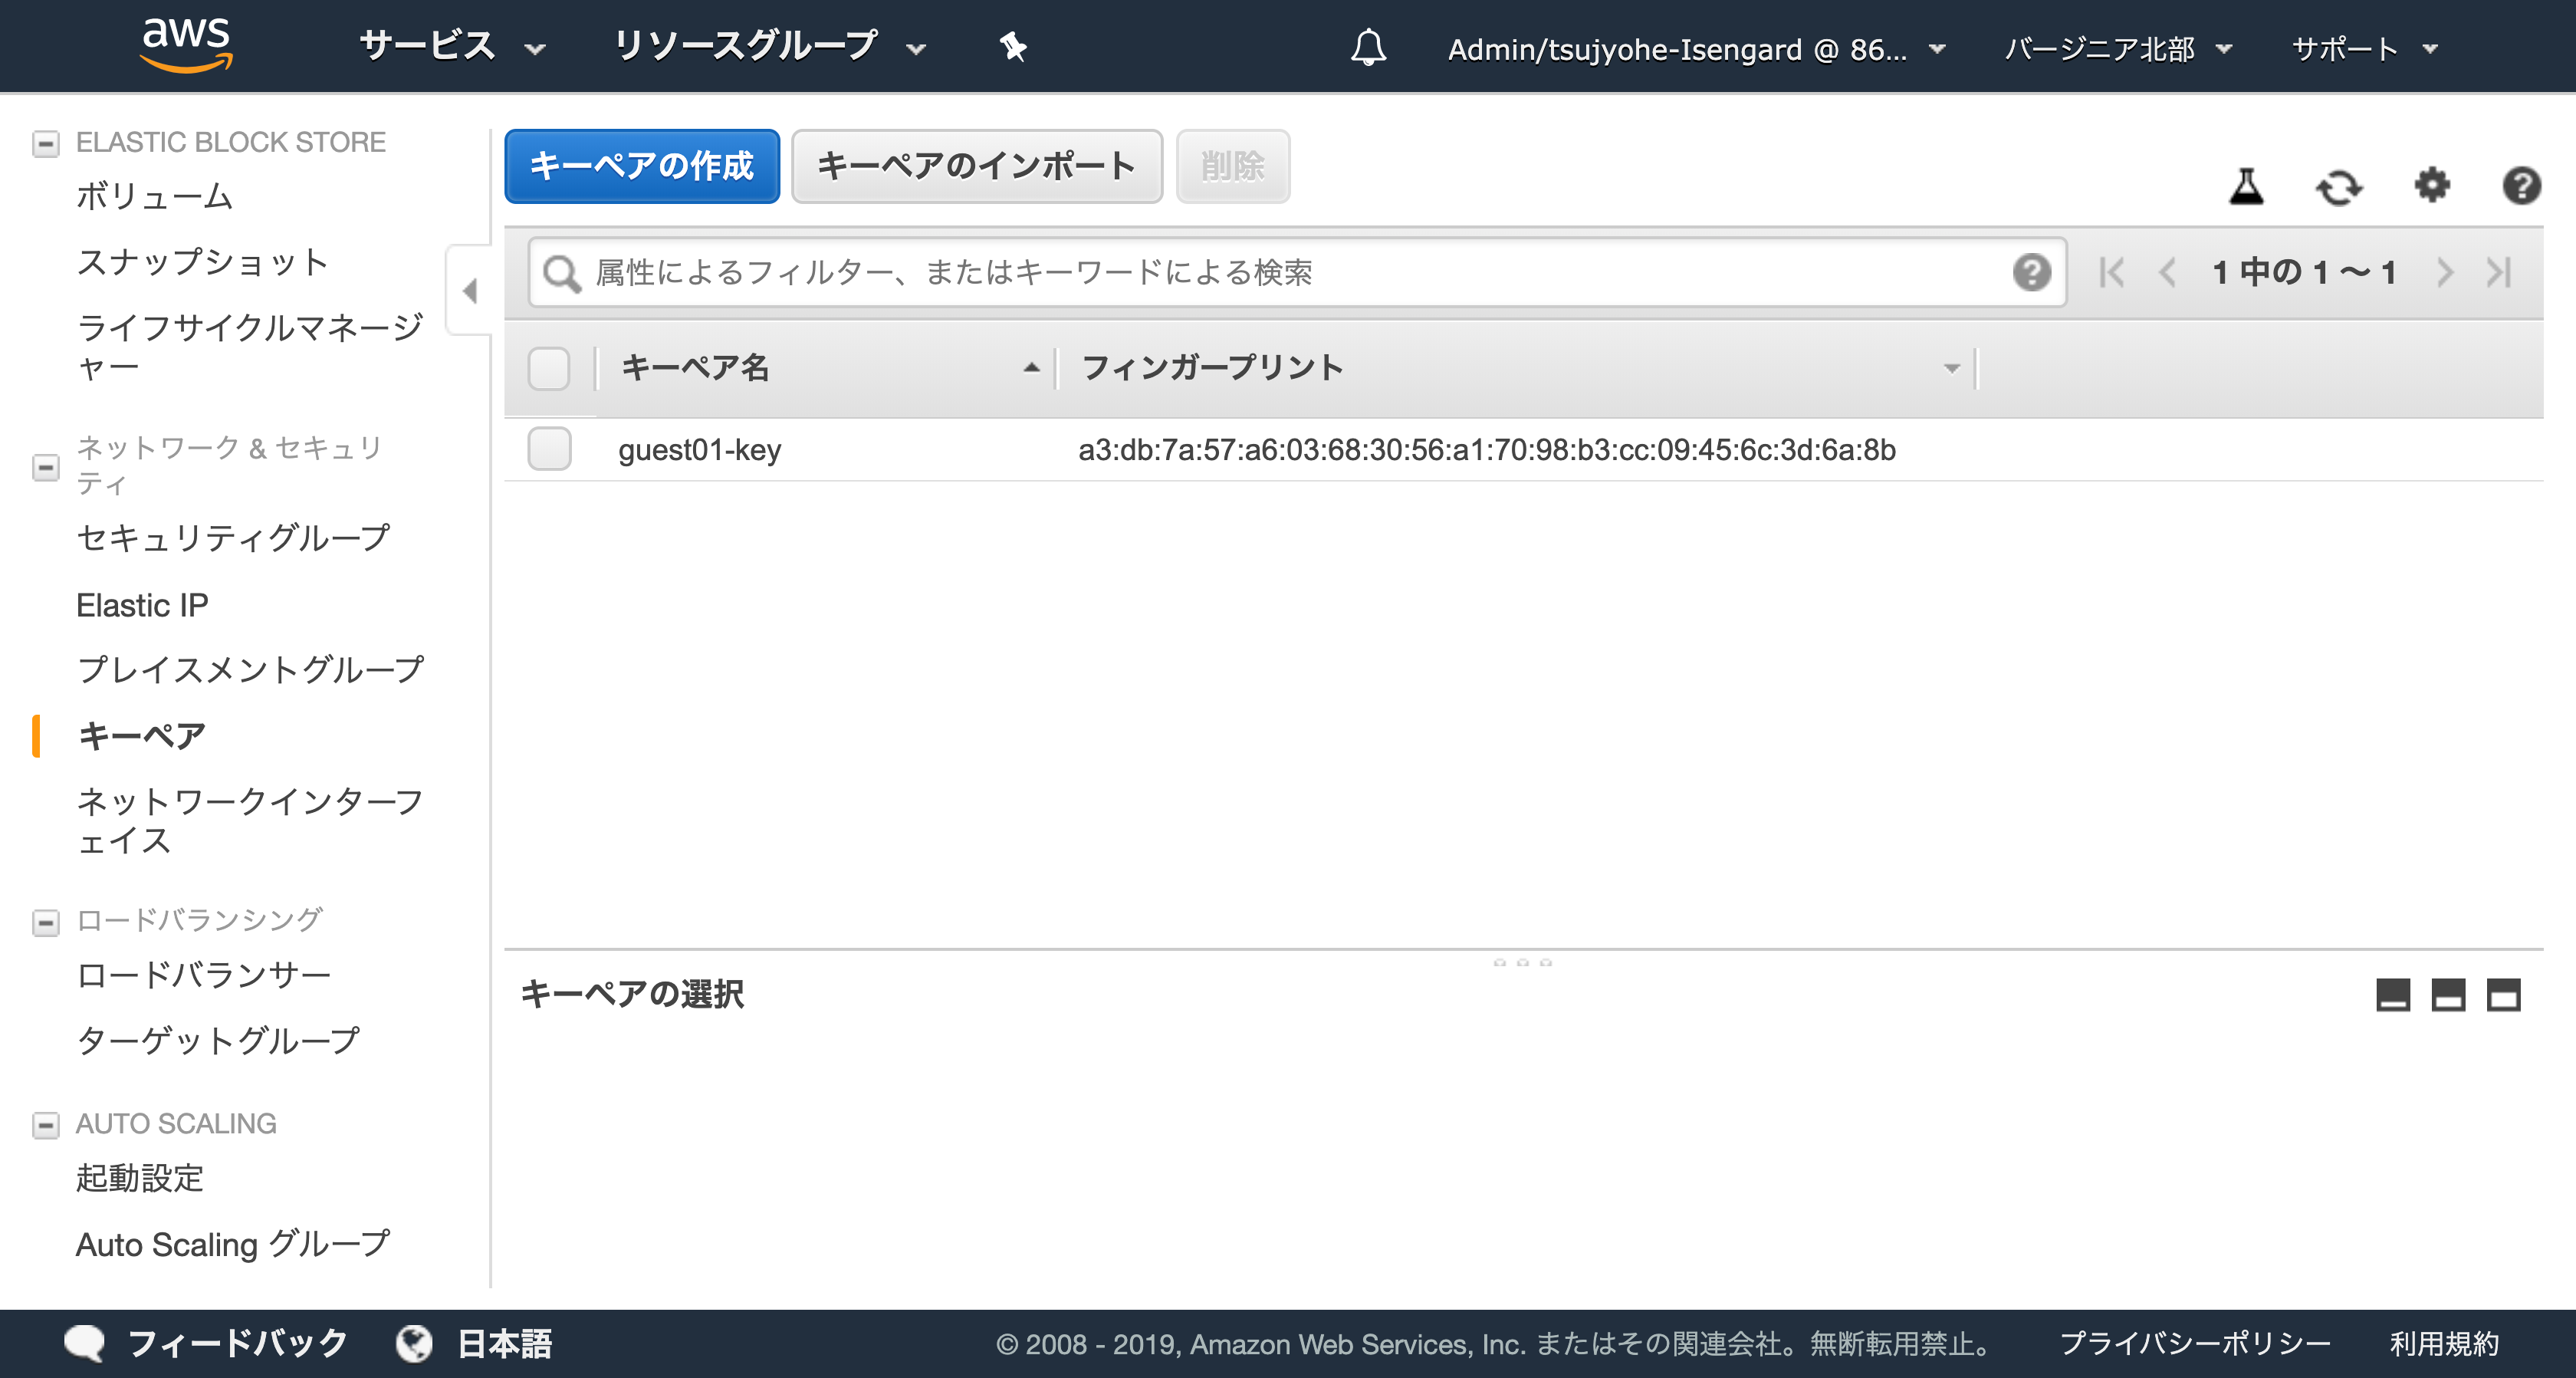Open the バージニア北部 region dropdown

pyautogui.click(x=2119, y=49)
